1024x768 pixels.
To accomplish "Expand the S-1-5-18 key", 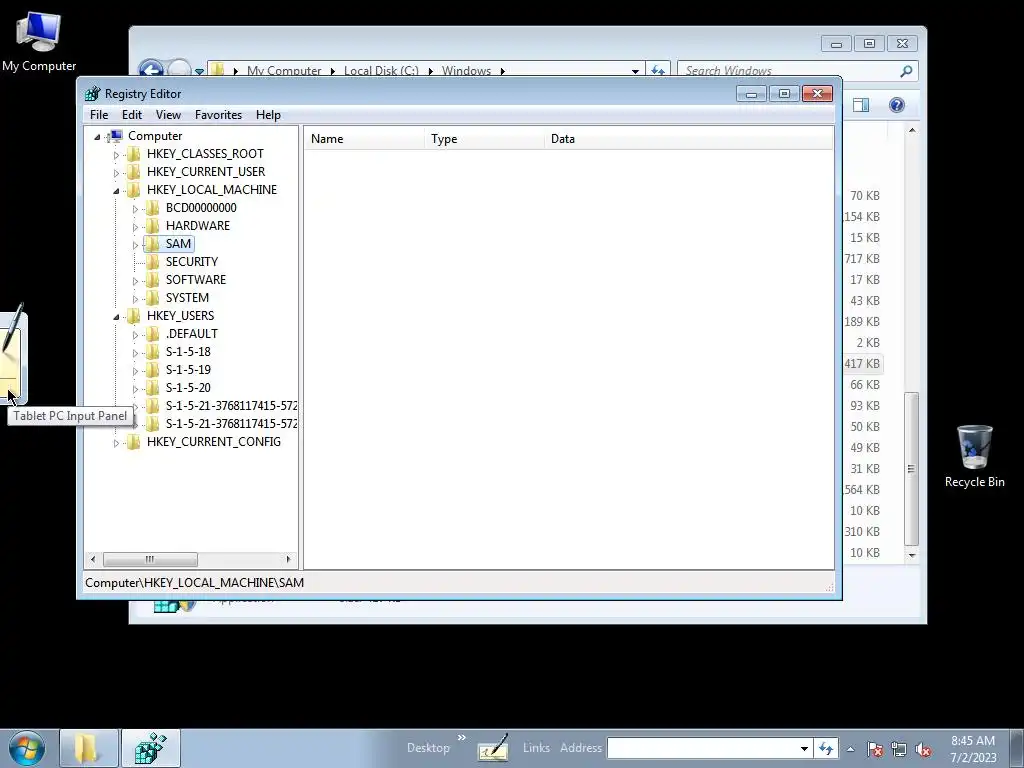I will point(135,353).
